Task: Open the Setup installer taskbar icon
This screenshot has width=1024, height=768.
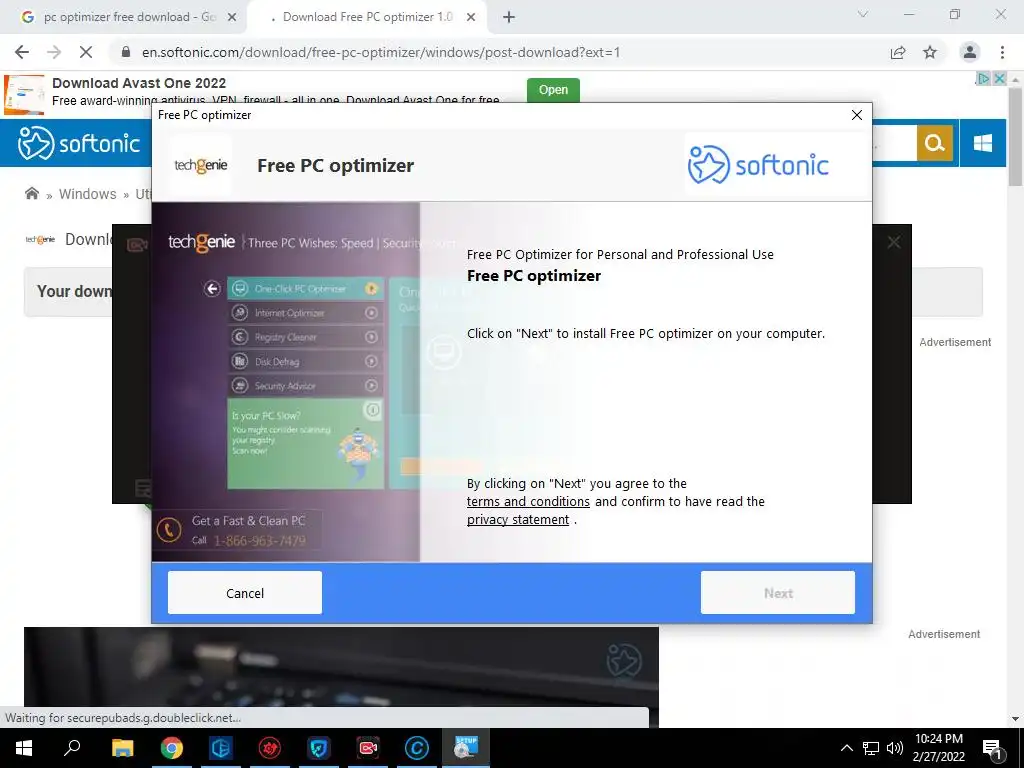Action: 466,748
